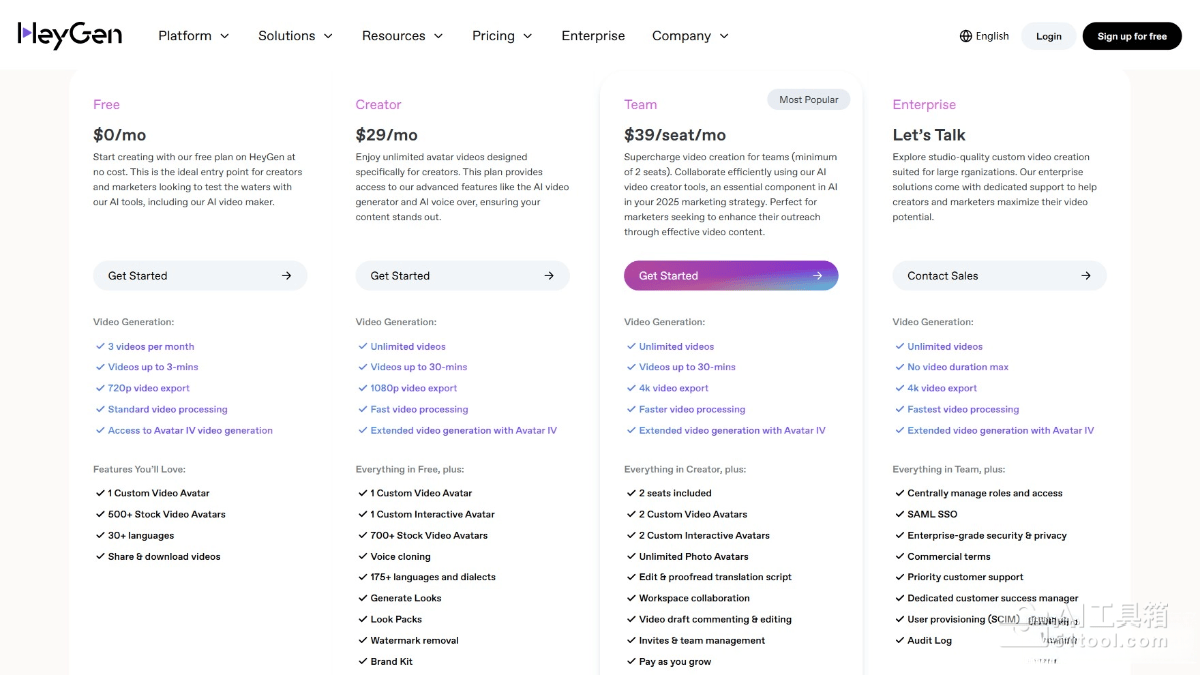Open the Solutions dropdown chevron
Viewport: 1200px width, 675px height.
point(327,36)
